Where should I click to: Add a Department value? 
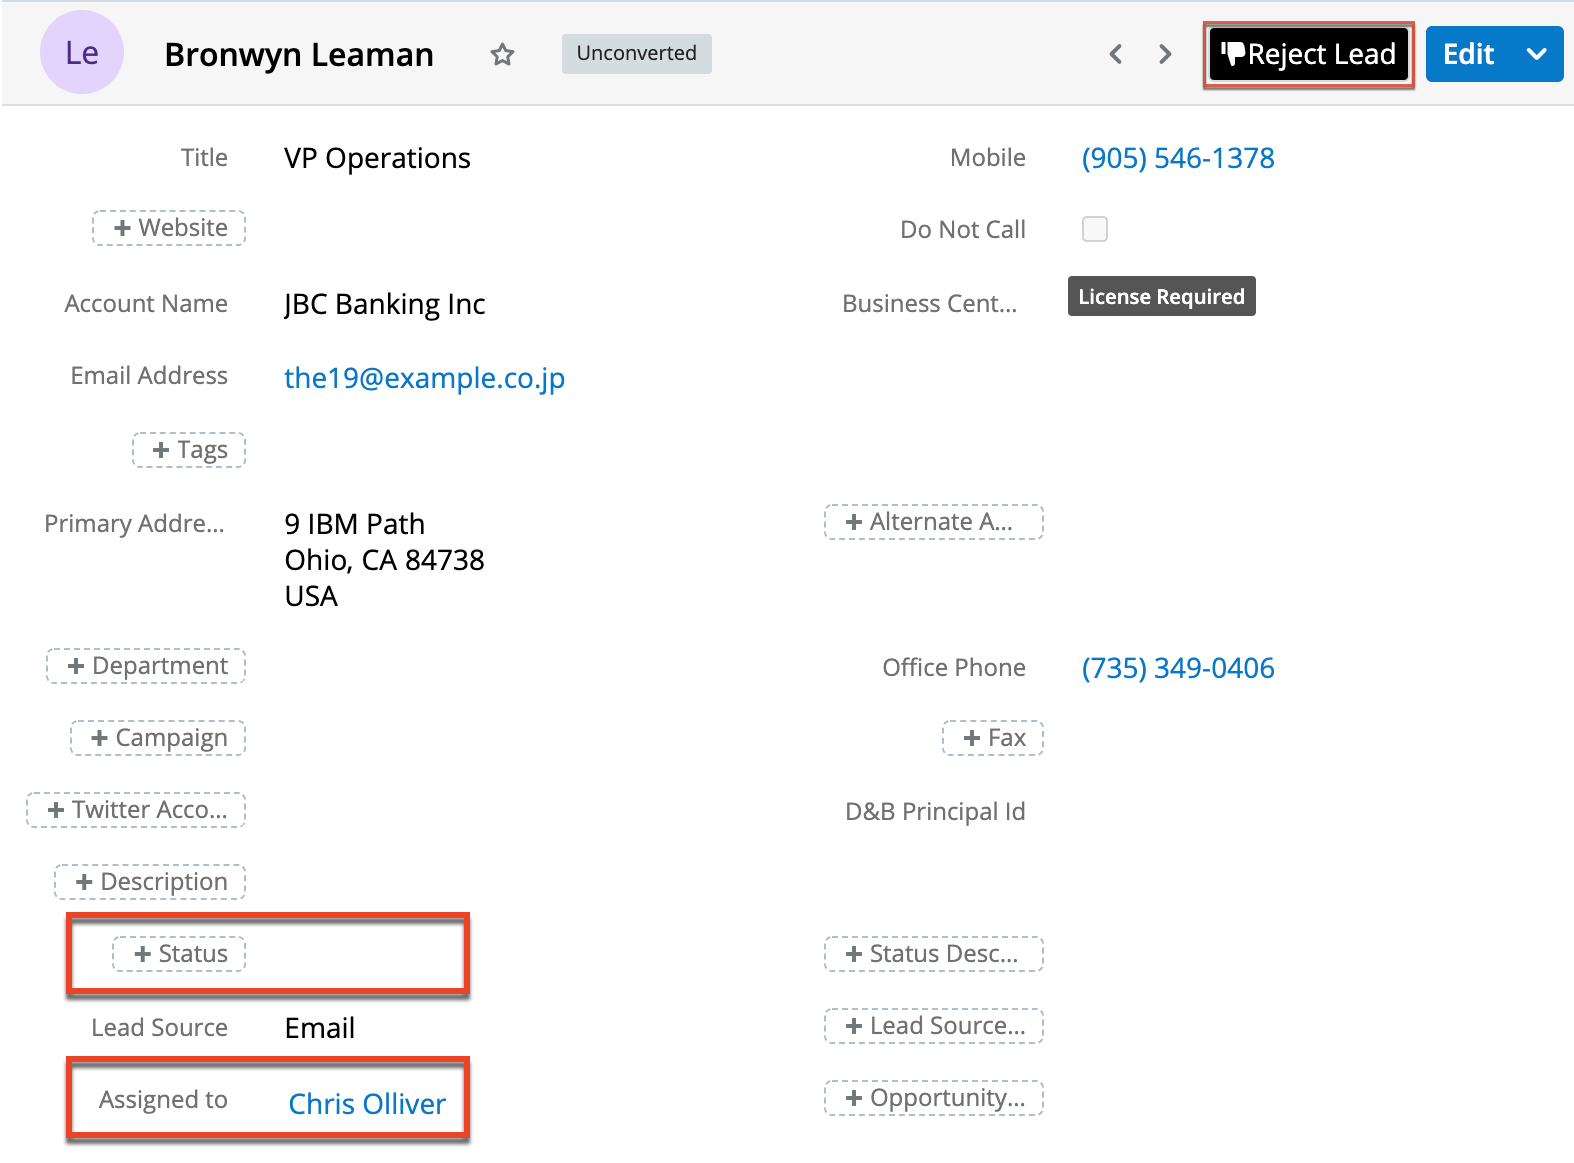147,666
